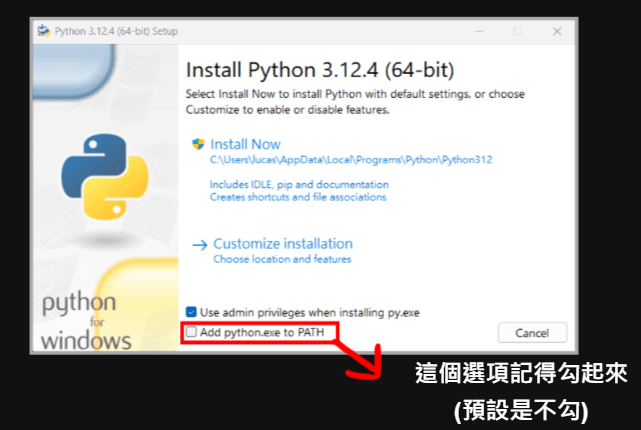
Task: Click the arrow icon beside Customize installation
Action: [x=200, y=245]
